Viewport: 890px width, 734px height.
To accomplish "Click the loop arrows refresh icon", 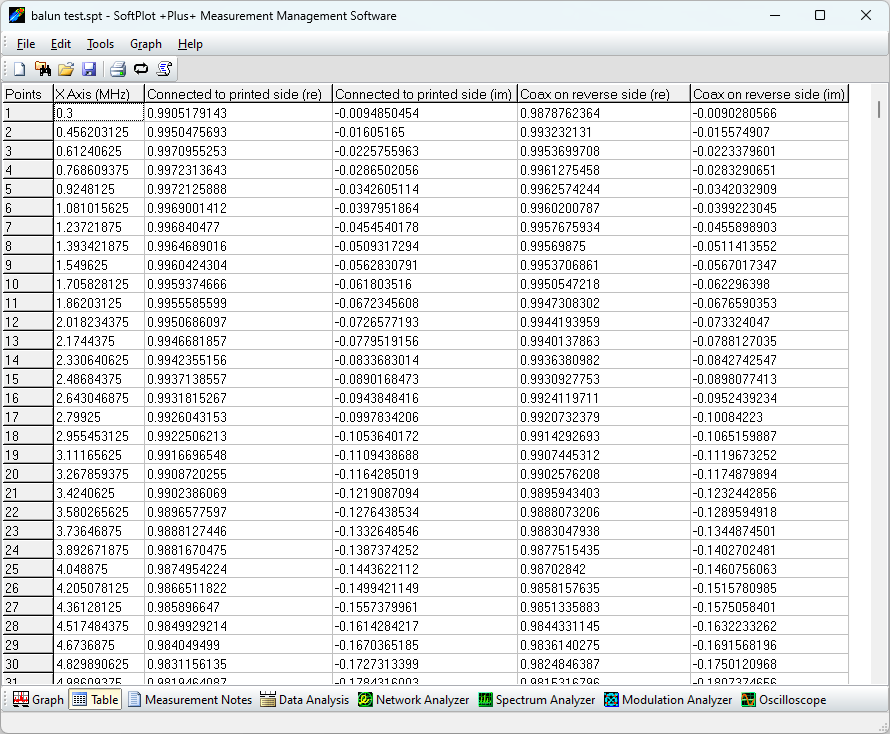I will coord(141,69).
